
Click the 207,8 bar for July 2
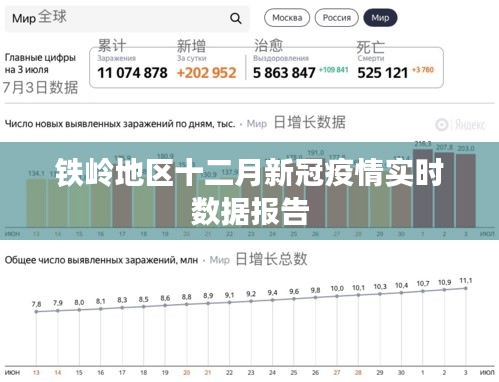tap(444, 190)
